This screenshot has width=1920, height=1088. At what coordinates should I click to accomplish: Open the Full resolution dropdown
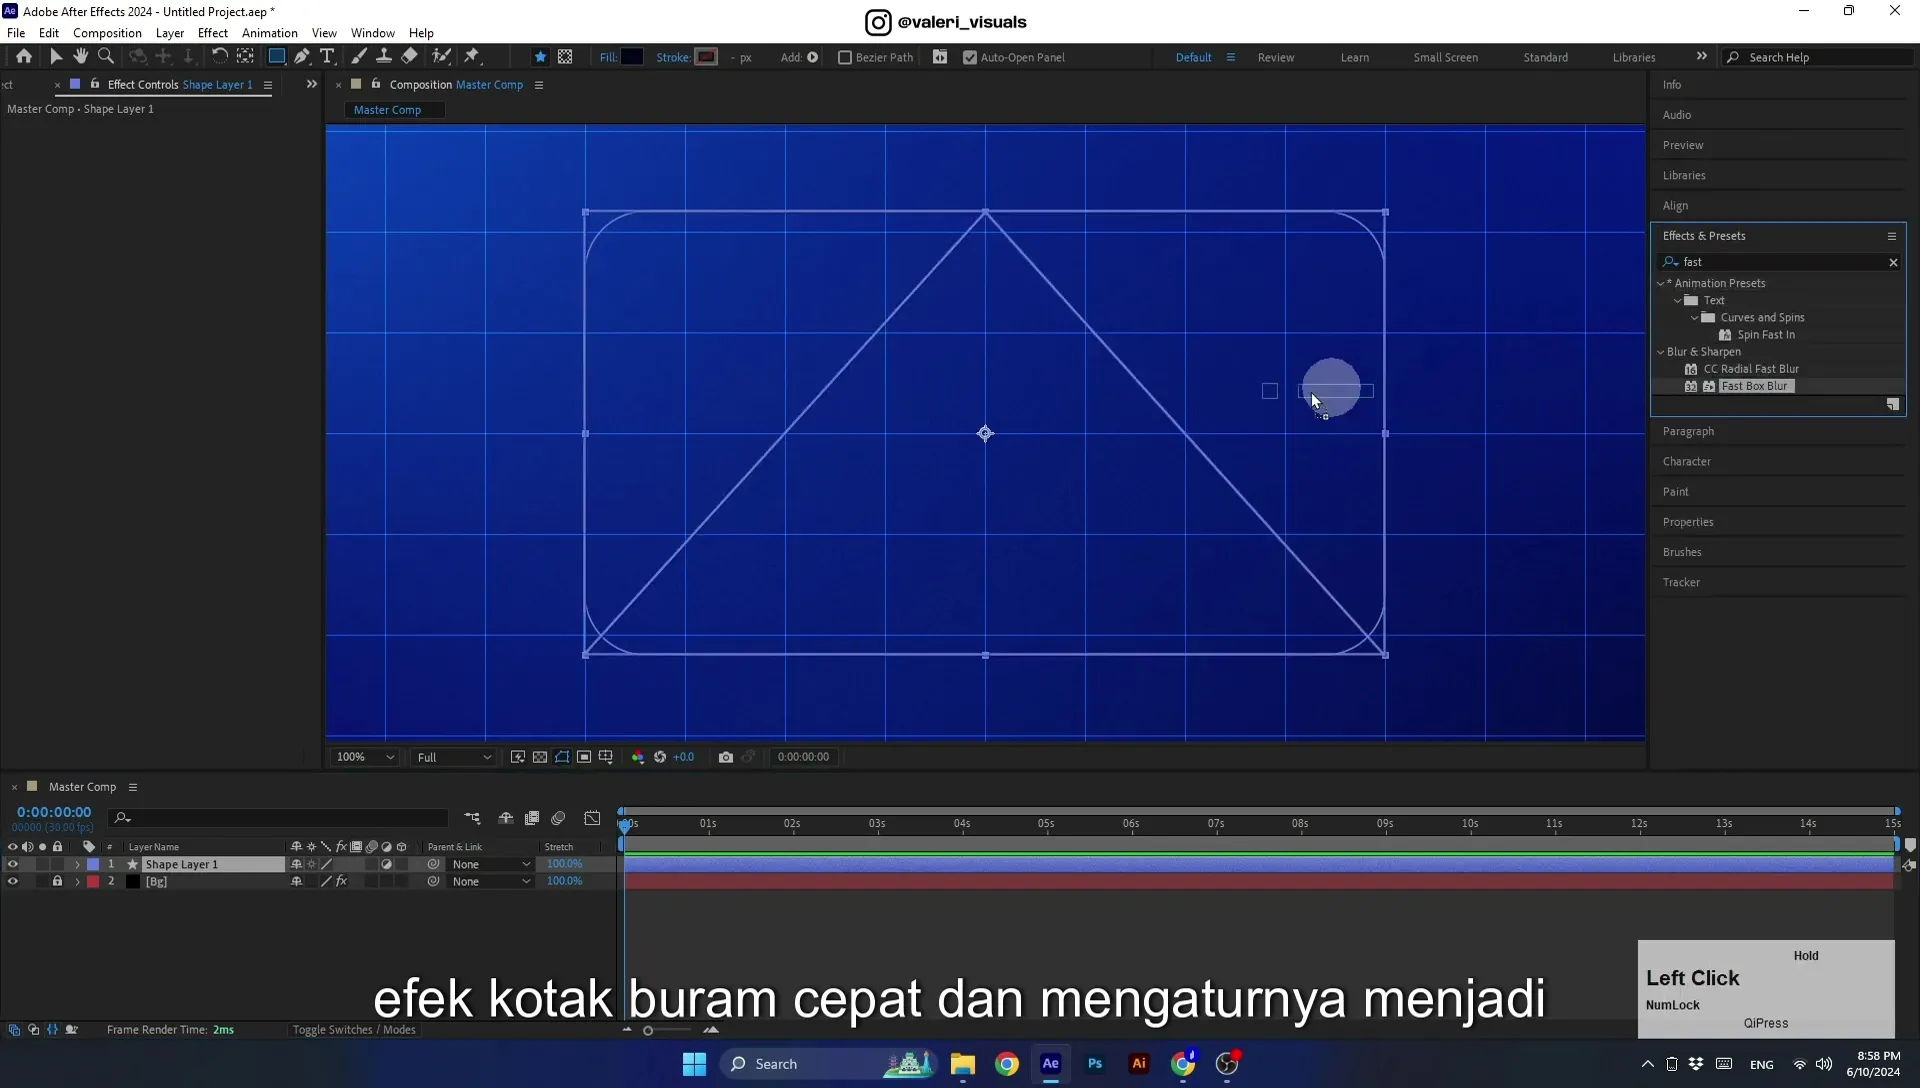[454, 757]
